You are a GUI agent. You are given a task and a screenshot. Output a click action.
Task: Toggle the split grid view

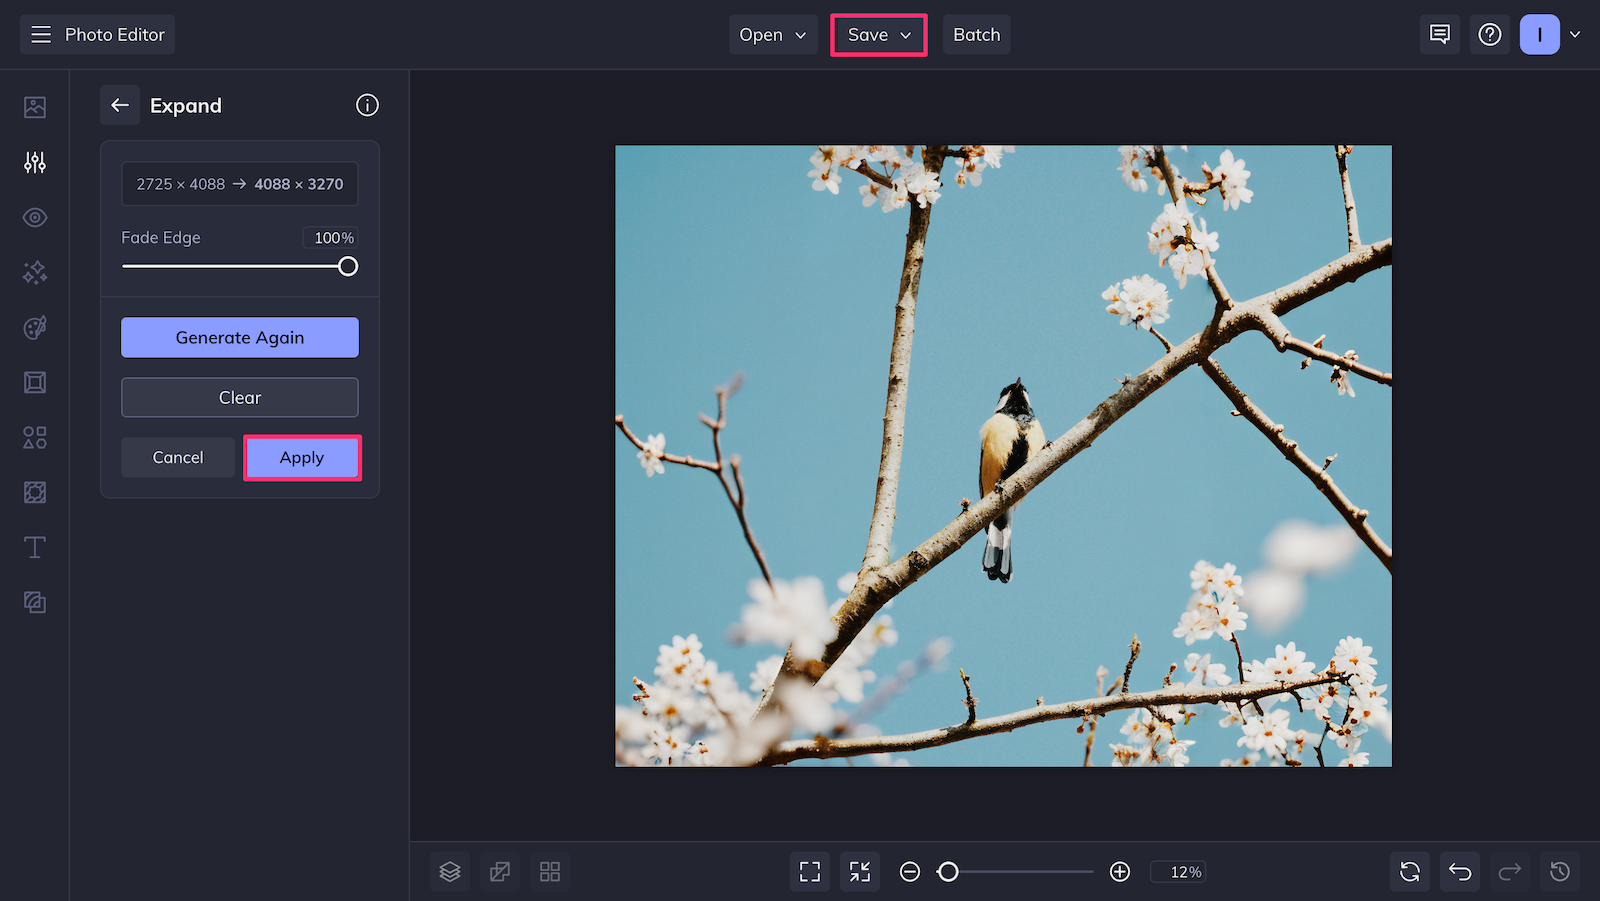(550, 871)
